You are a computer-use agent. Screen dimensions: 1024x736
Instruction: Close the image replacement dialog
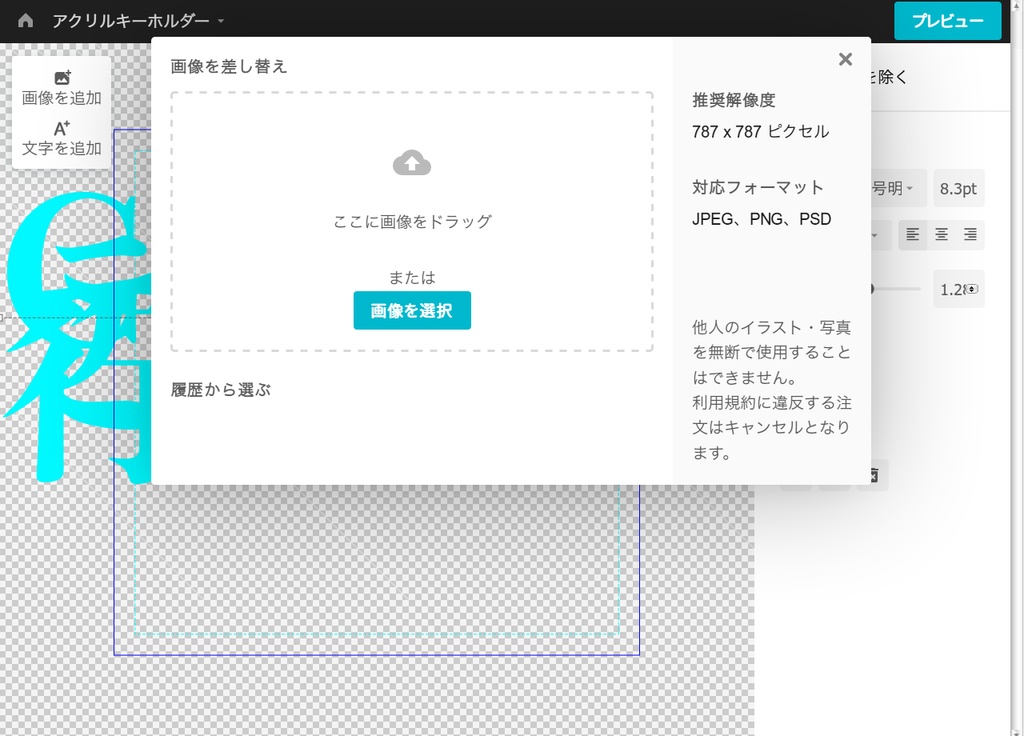[845, 59]
